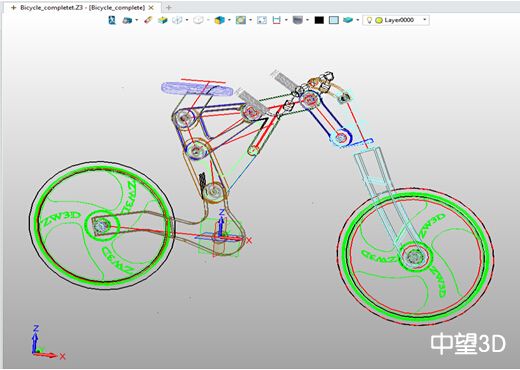Click the shaded blue cube display icon
Viewport: 520px width, 370px height.
219,20
